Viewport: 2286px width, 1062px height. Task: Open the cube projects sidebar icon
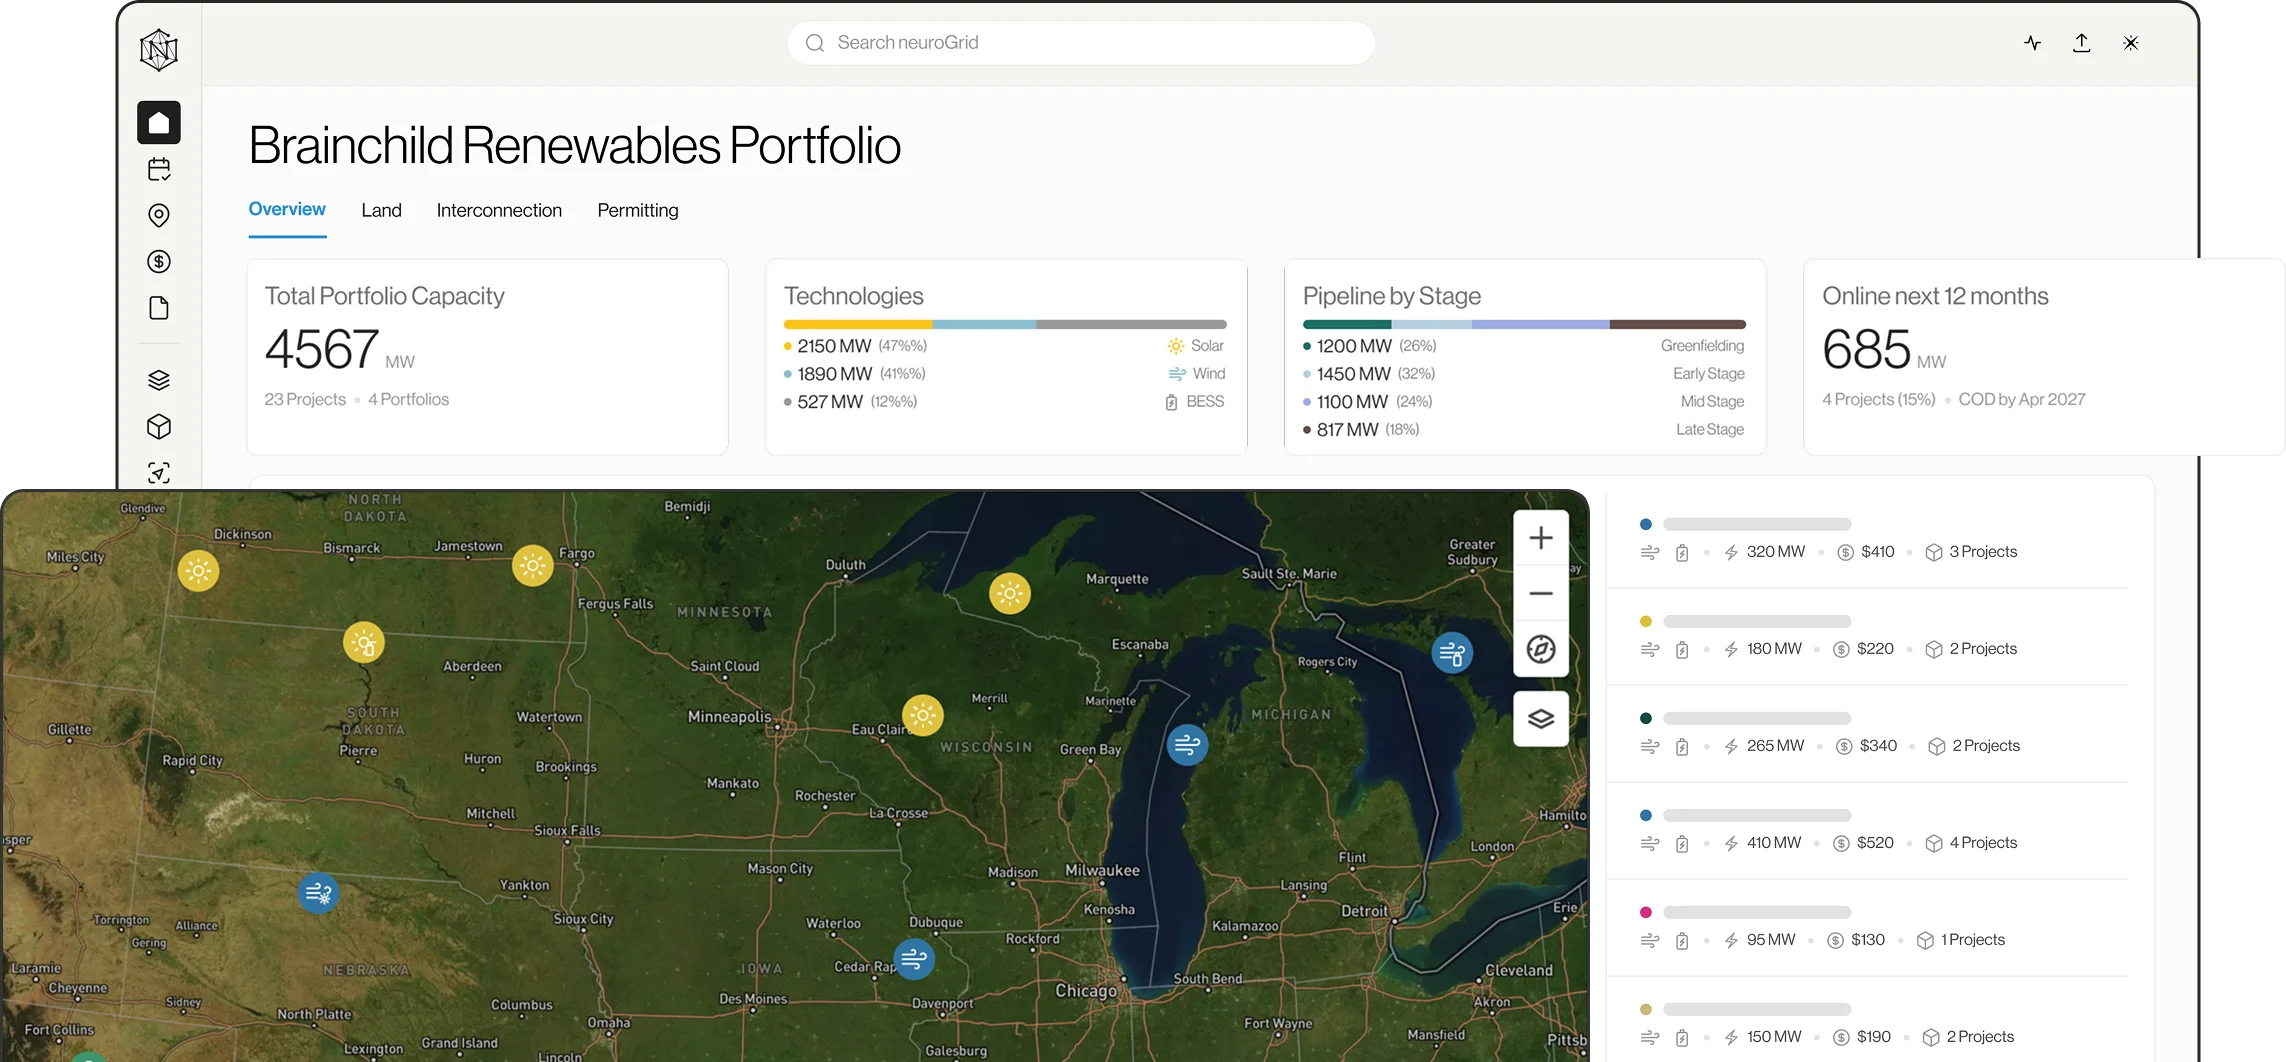pyautogui.click(x=159, y=427)
